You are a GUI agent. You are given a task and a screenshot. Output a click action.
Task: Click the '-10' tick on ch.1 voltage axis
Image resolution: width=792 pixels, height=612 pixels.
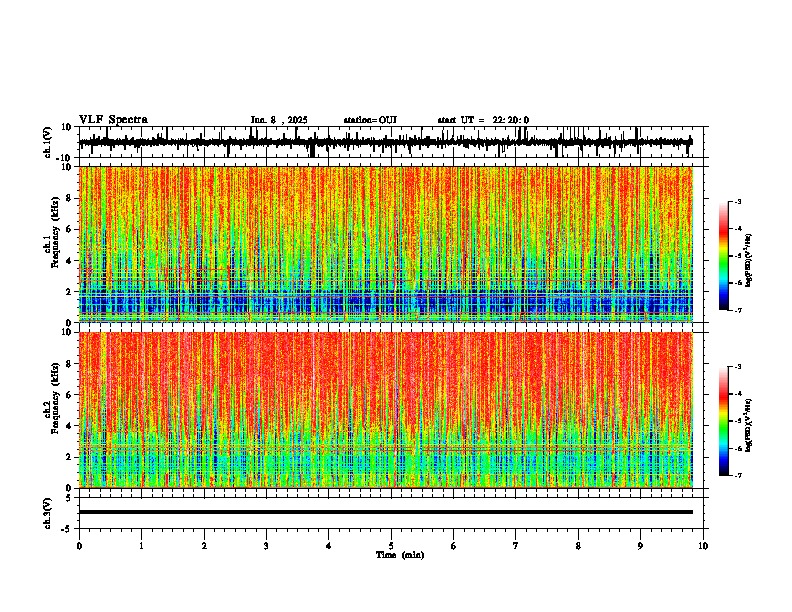65,158
